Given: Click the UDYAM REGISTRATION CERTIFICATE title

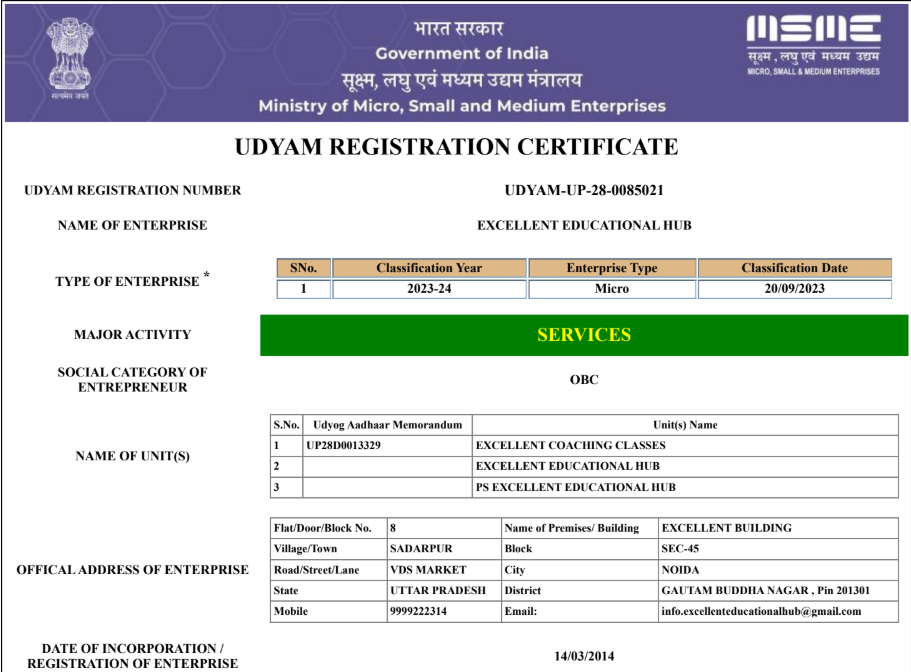Looking at the screenshot, I should tap(456, 147).
